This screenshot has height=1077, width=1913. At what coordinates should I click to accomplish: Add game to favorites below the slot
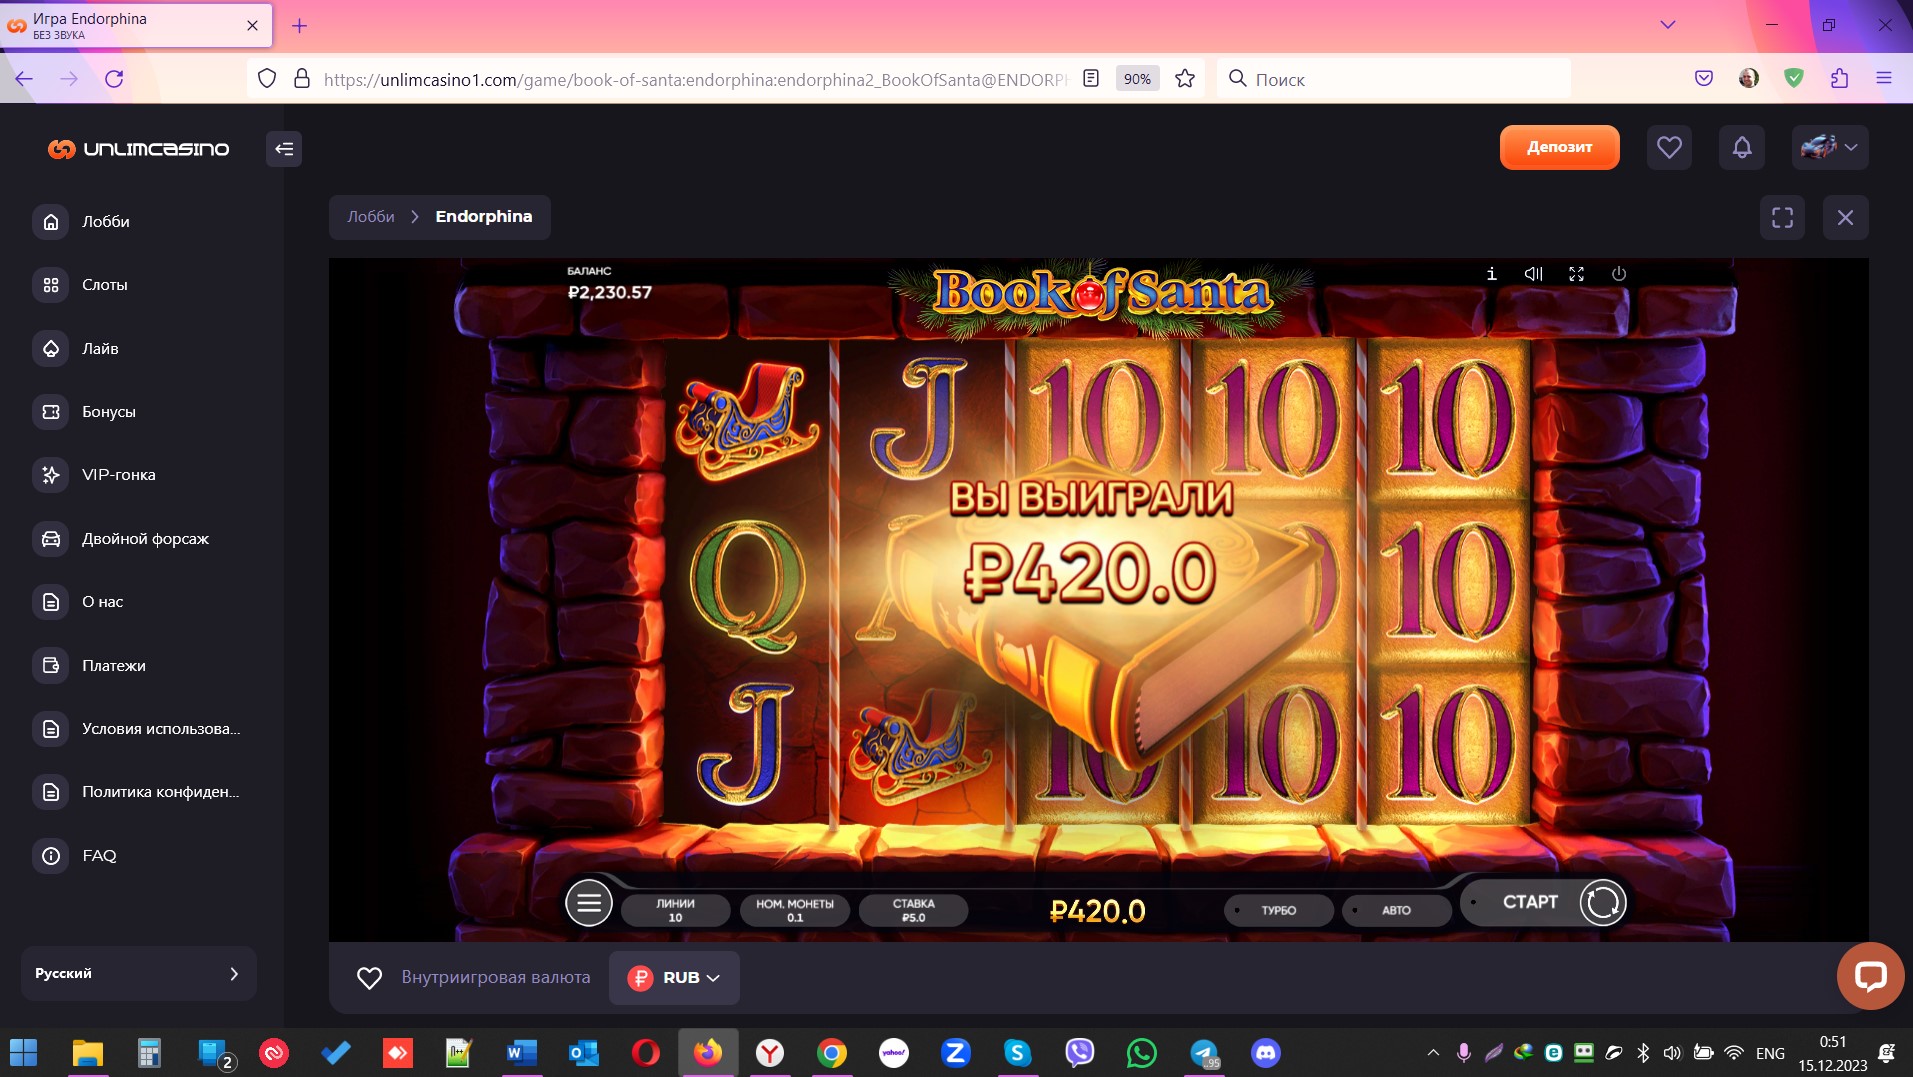coord(369,978)
